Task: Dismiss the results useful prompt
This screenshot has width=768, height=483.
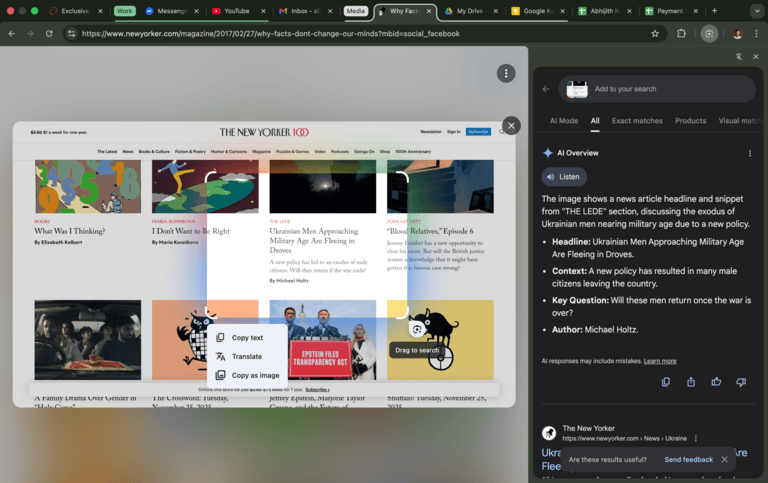Action: pyautogui.click(x=724, y=459)
